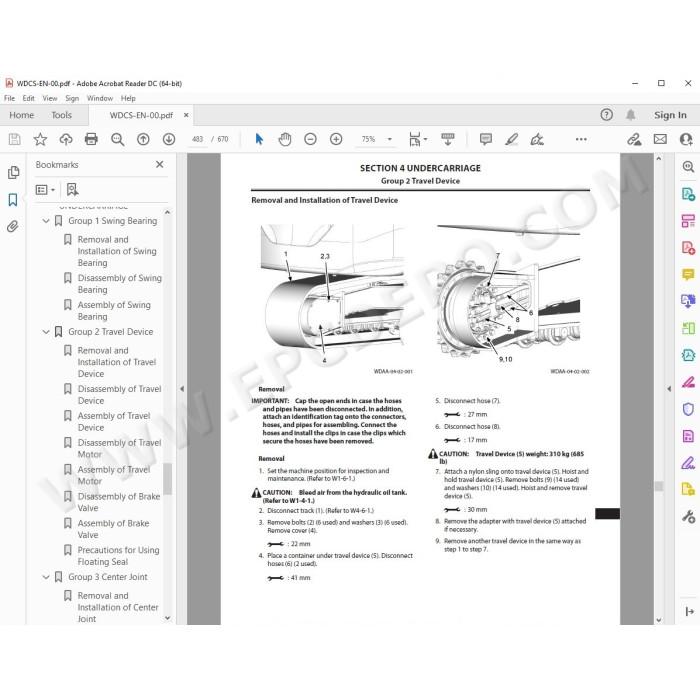The height and width of the screenshot is (700, 700).
Task: Open the more tools wrench icon
Action: pos(688,517)
